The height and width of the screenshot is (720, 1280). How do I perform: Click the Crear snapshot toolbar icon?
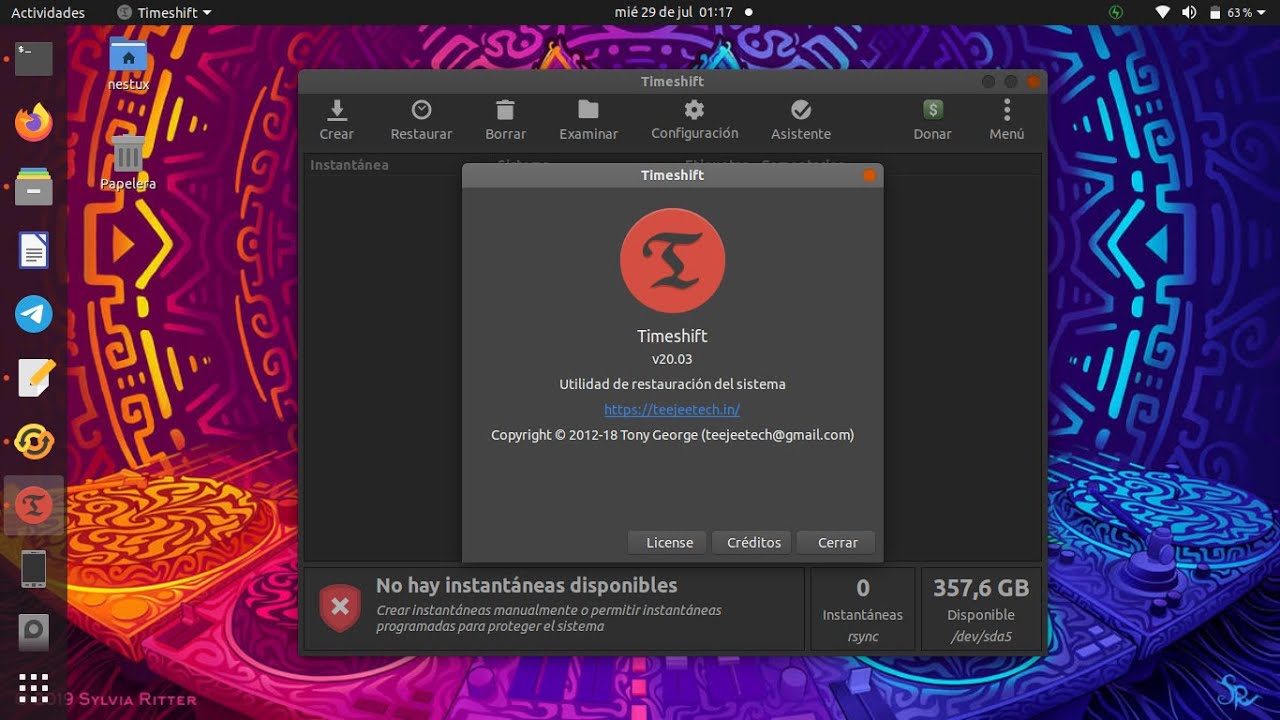pyautogui.click(x=337, y=109)
